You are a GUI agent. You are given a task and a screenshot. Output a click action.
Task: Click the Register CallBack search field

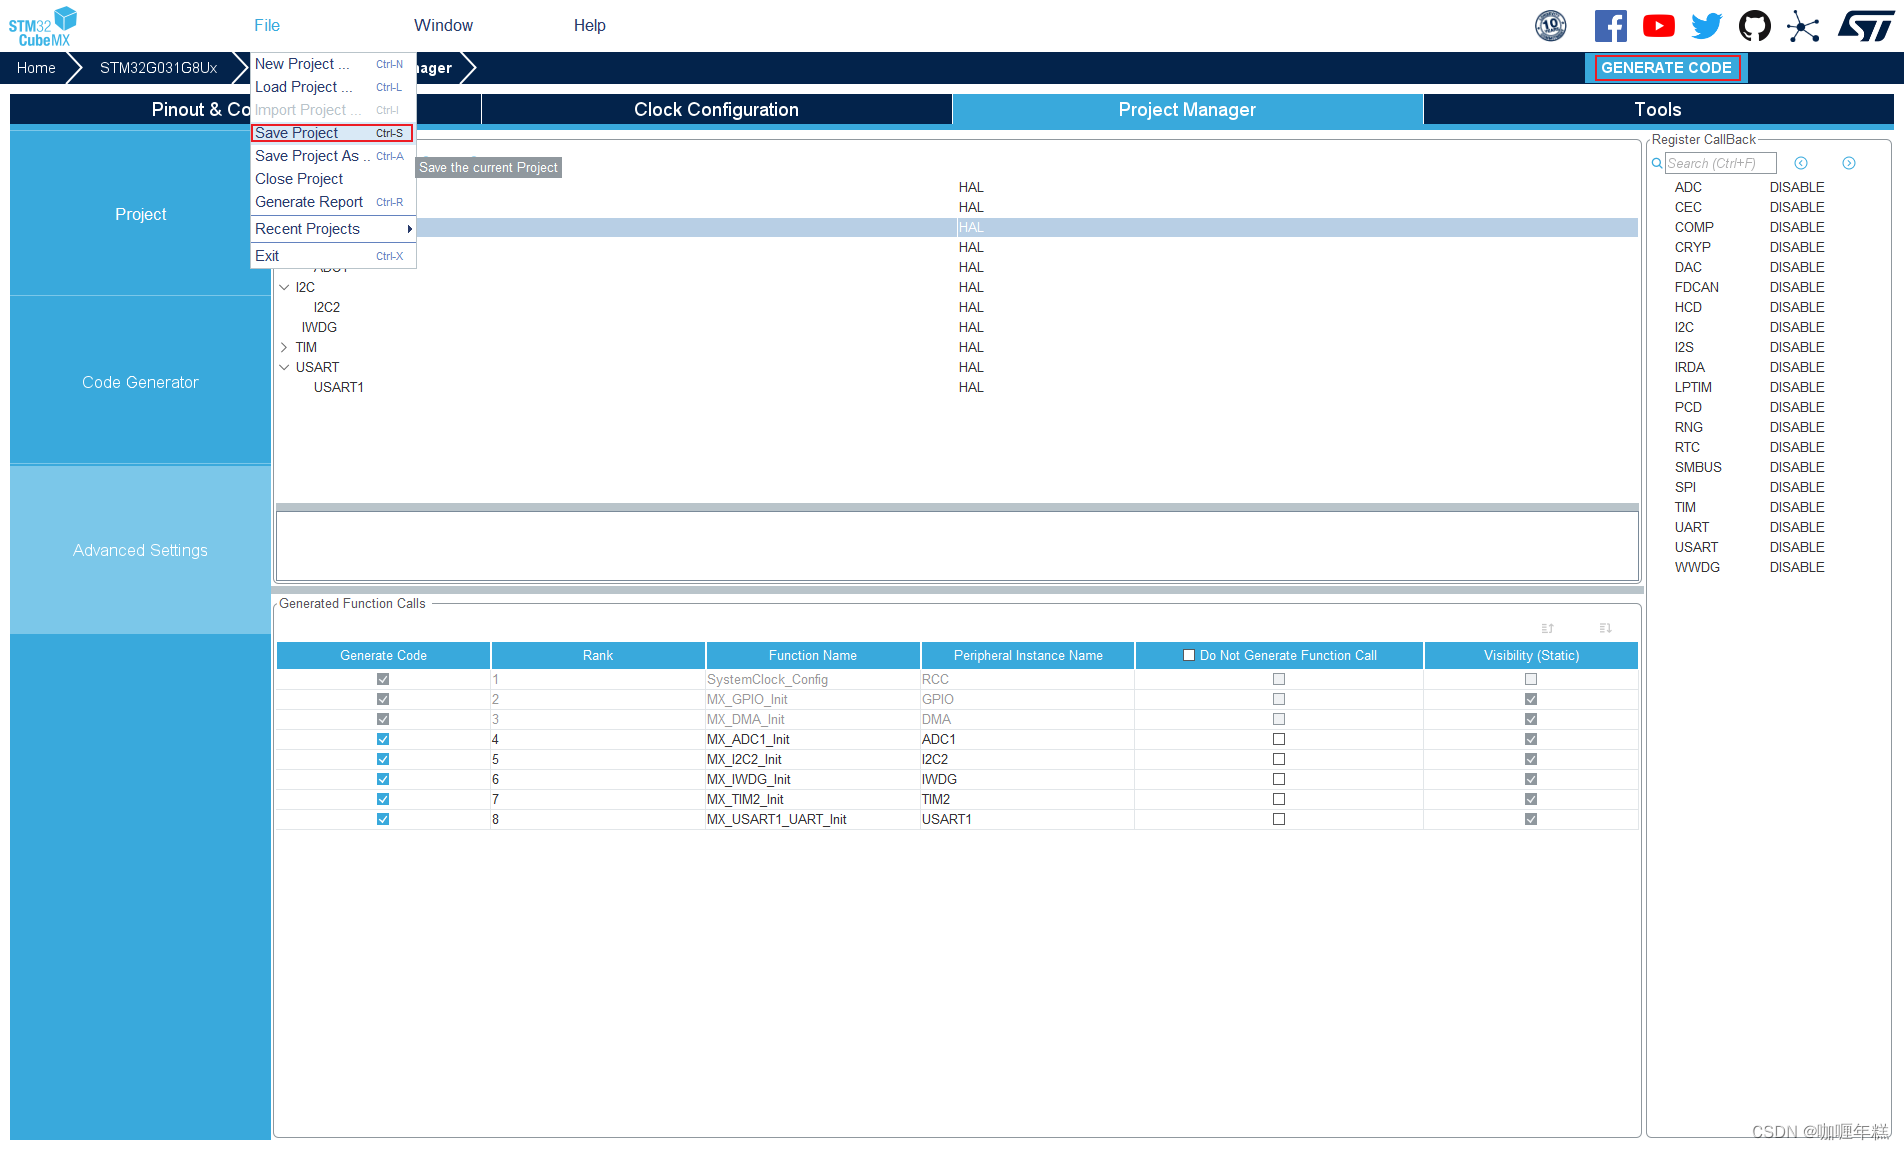(1721, 163)
